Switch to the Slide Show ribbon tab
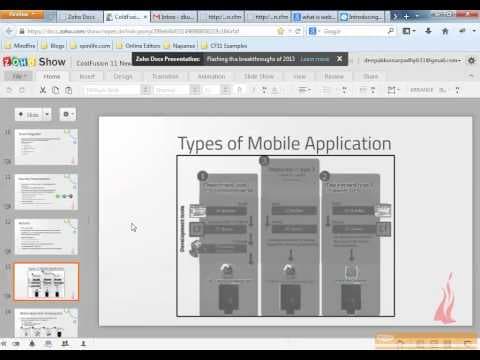The width and height of the screenshot is (480, 360). pyautogui.click(x=259, y=76)
